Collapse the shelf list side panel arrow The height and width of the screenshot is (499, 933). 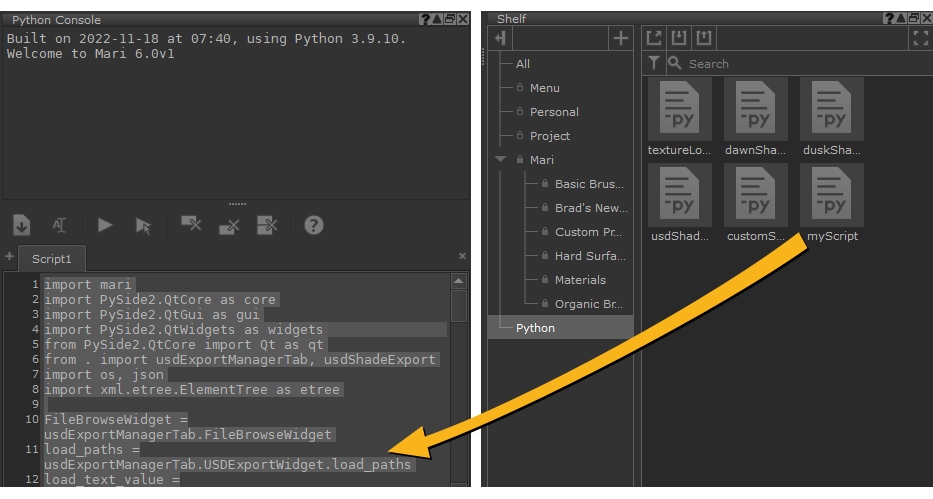(x=500, y=38)
